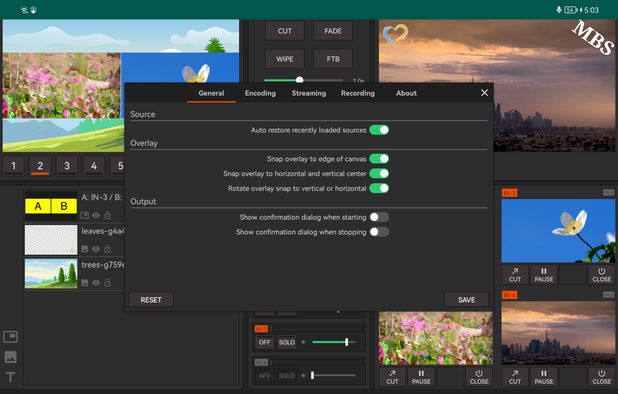Screen dimensions: 618x394
Task: Open the Recording settings tab
Action: (x=357, y=93)
